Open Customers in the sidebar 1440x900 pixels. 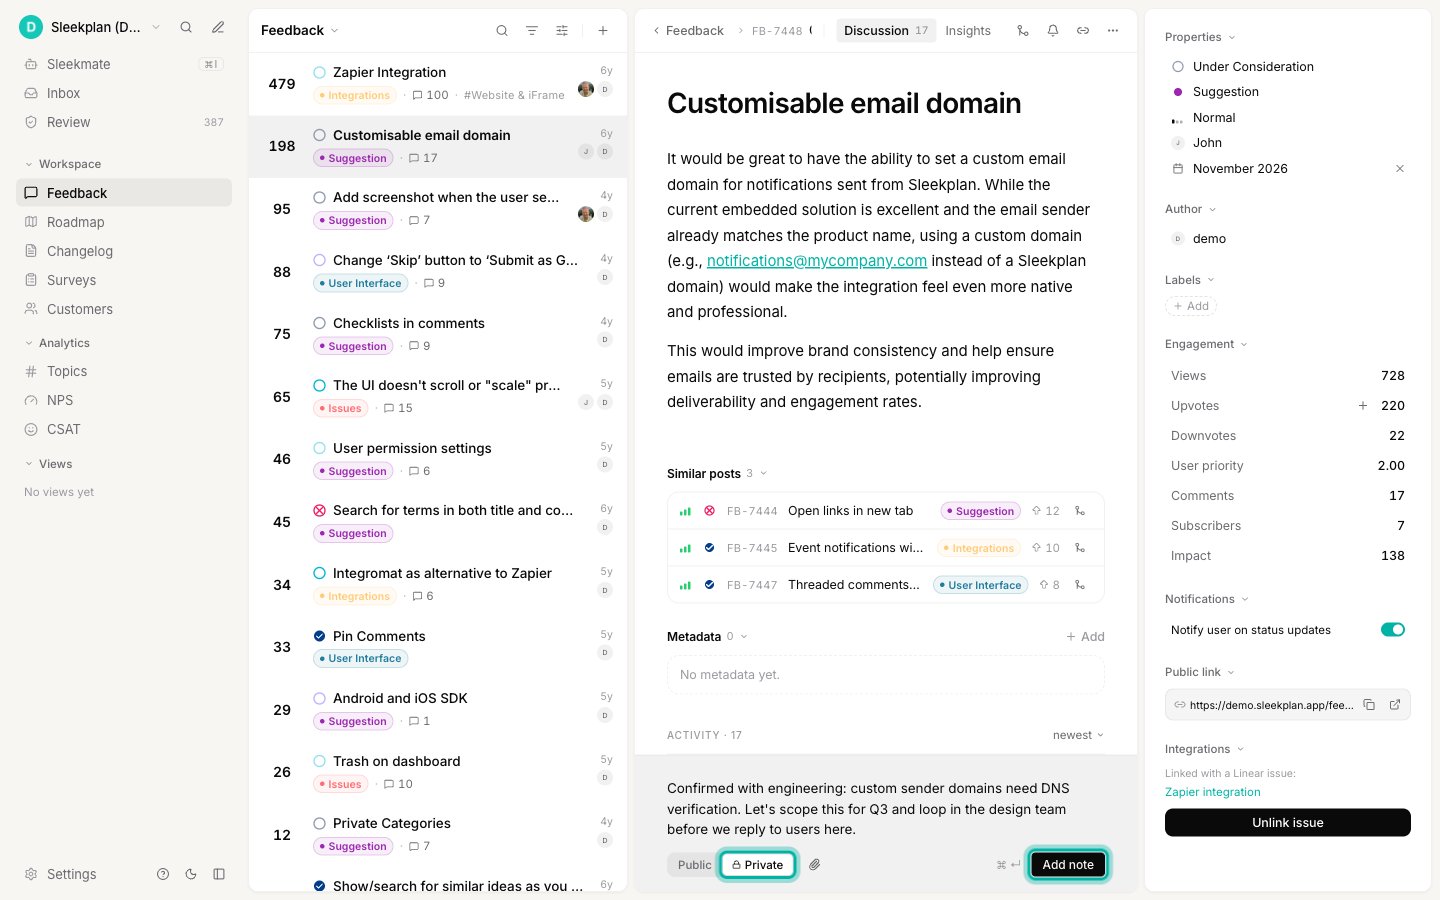124,309
